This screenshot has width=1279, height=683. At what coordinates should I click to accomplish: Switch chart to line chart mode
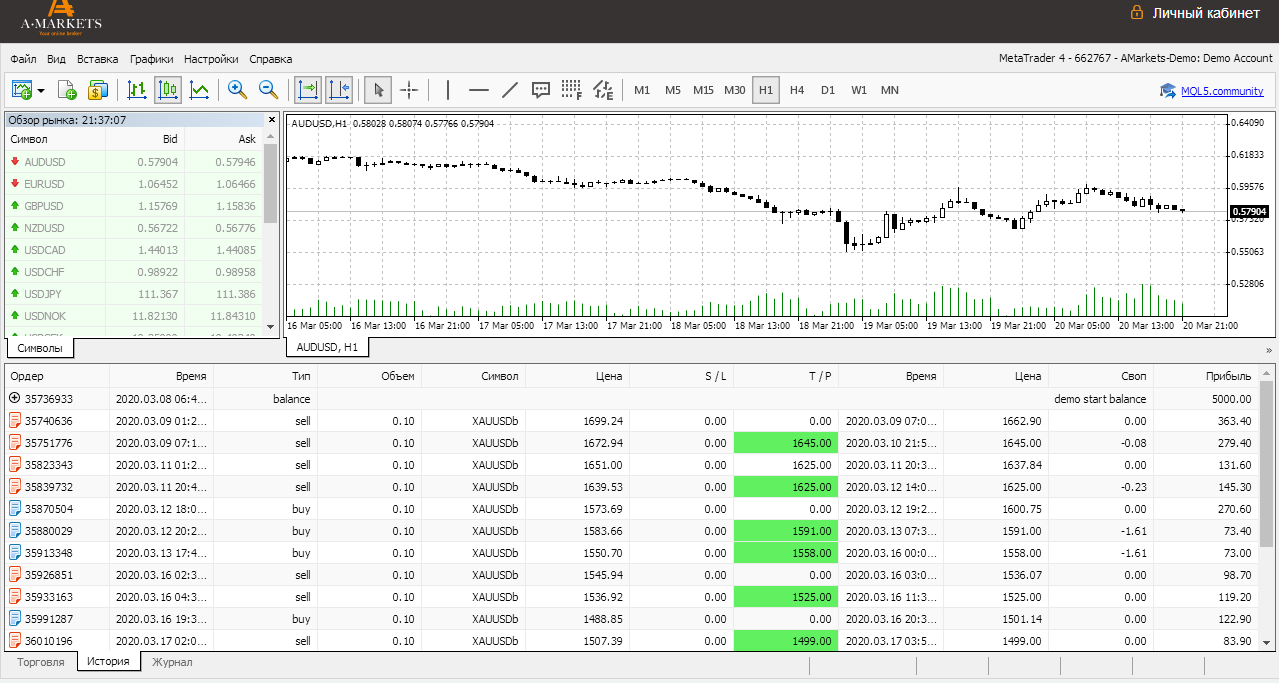[x=200, y=90]
